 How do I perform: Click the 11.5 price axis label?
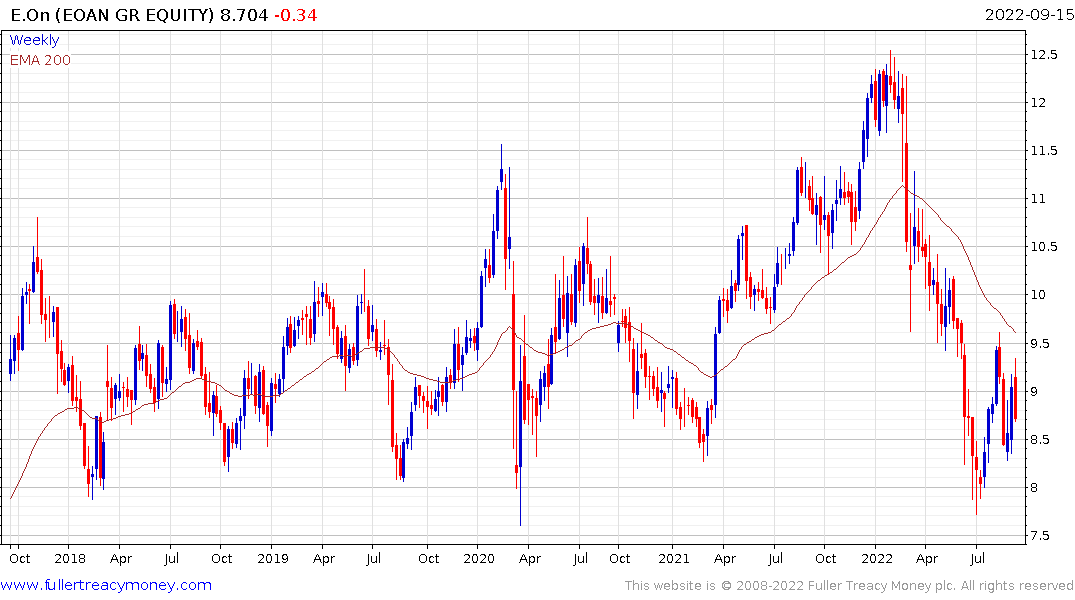(1043, 151)
